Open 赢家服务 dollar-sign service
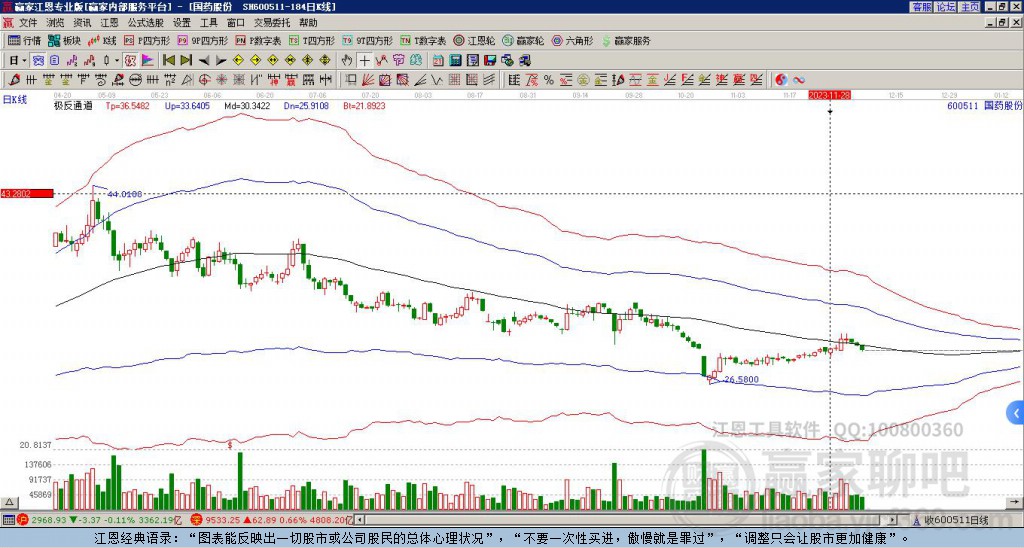 tap(626, 40)
